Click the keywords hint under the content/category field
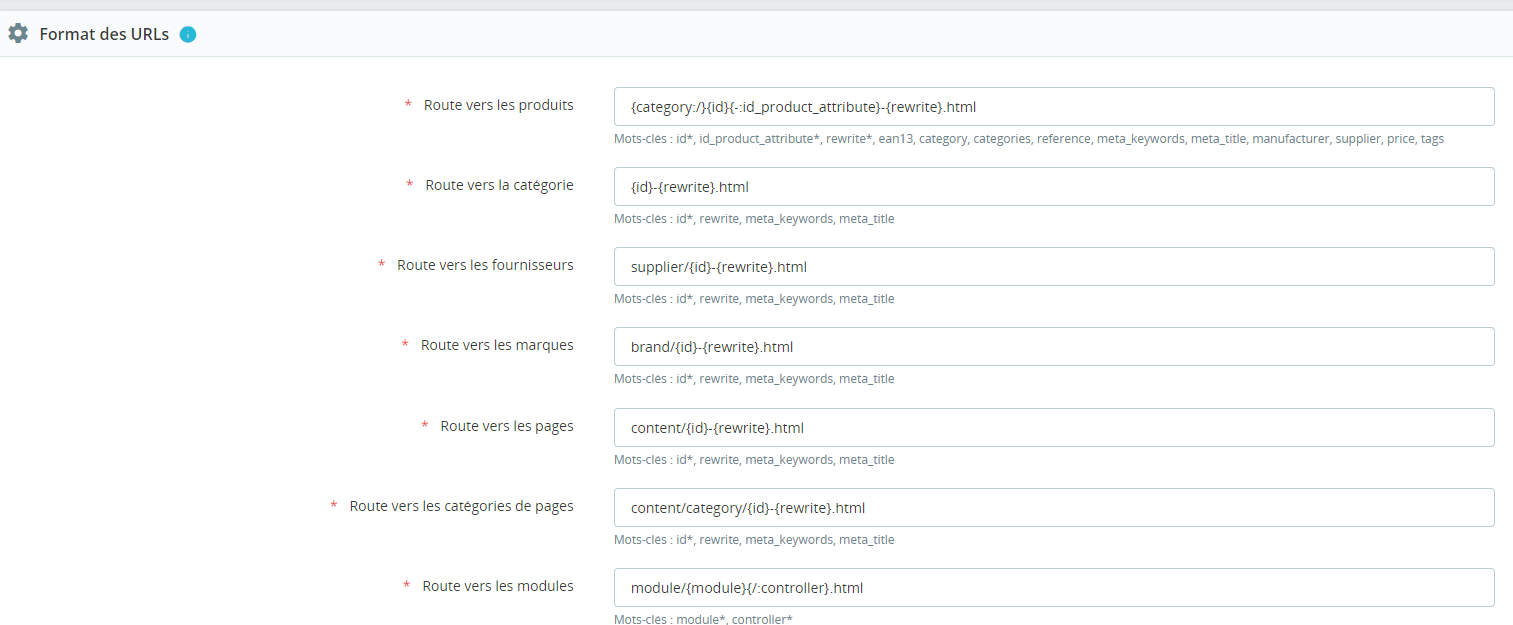 (754, 540)
